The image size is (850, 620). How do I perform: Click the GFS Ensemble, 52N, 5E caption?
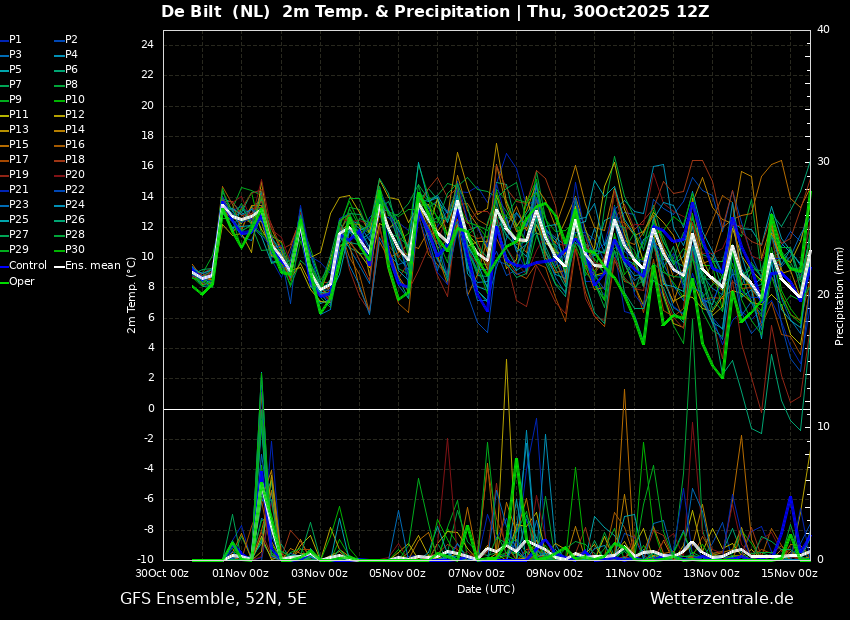213,599
